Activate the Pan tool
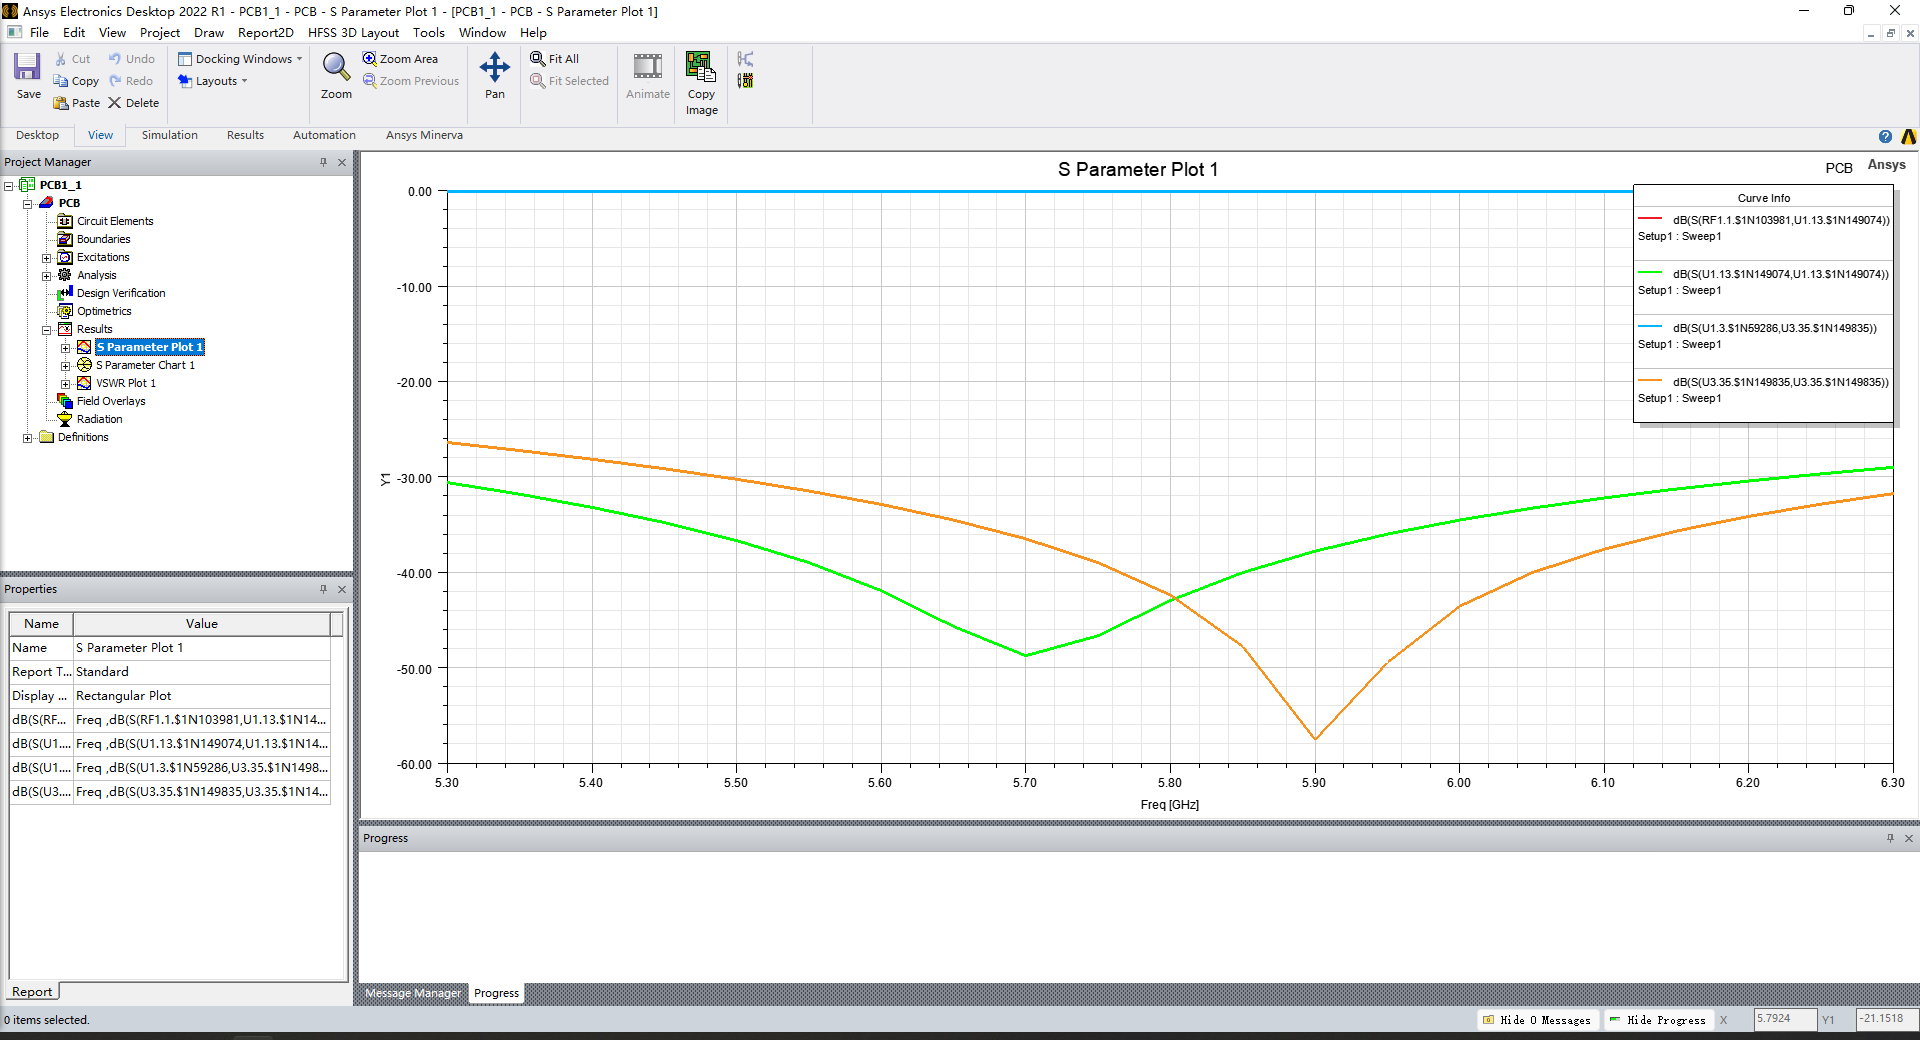Image resolution: width=1920 pixels, height=1040 pixels. [495, 67]
